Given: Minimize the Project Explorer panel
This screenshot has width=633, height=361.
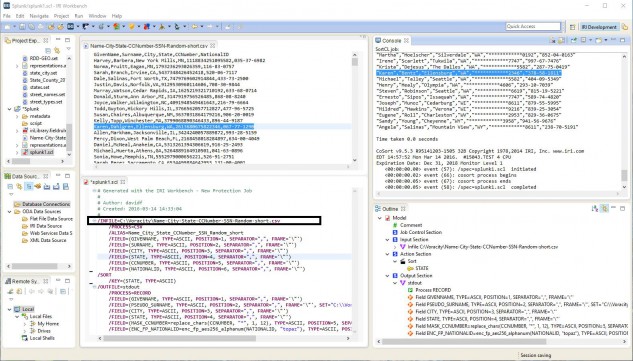Looking at the screenshot, I should tap(58, 40).
